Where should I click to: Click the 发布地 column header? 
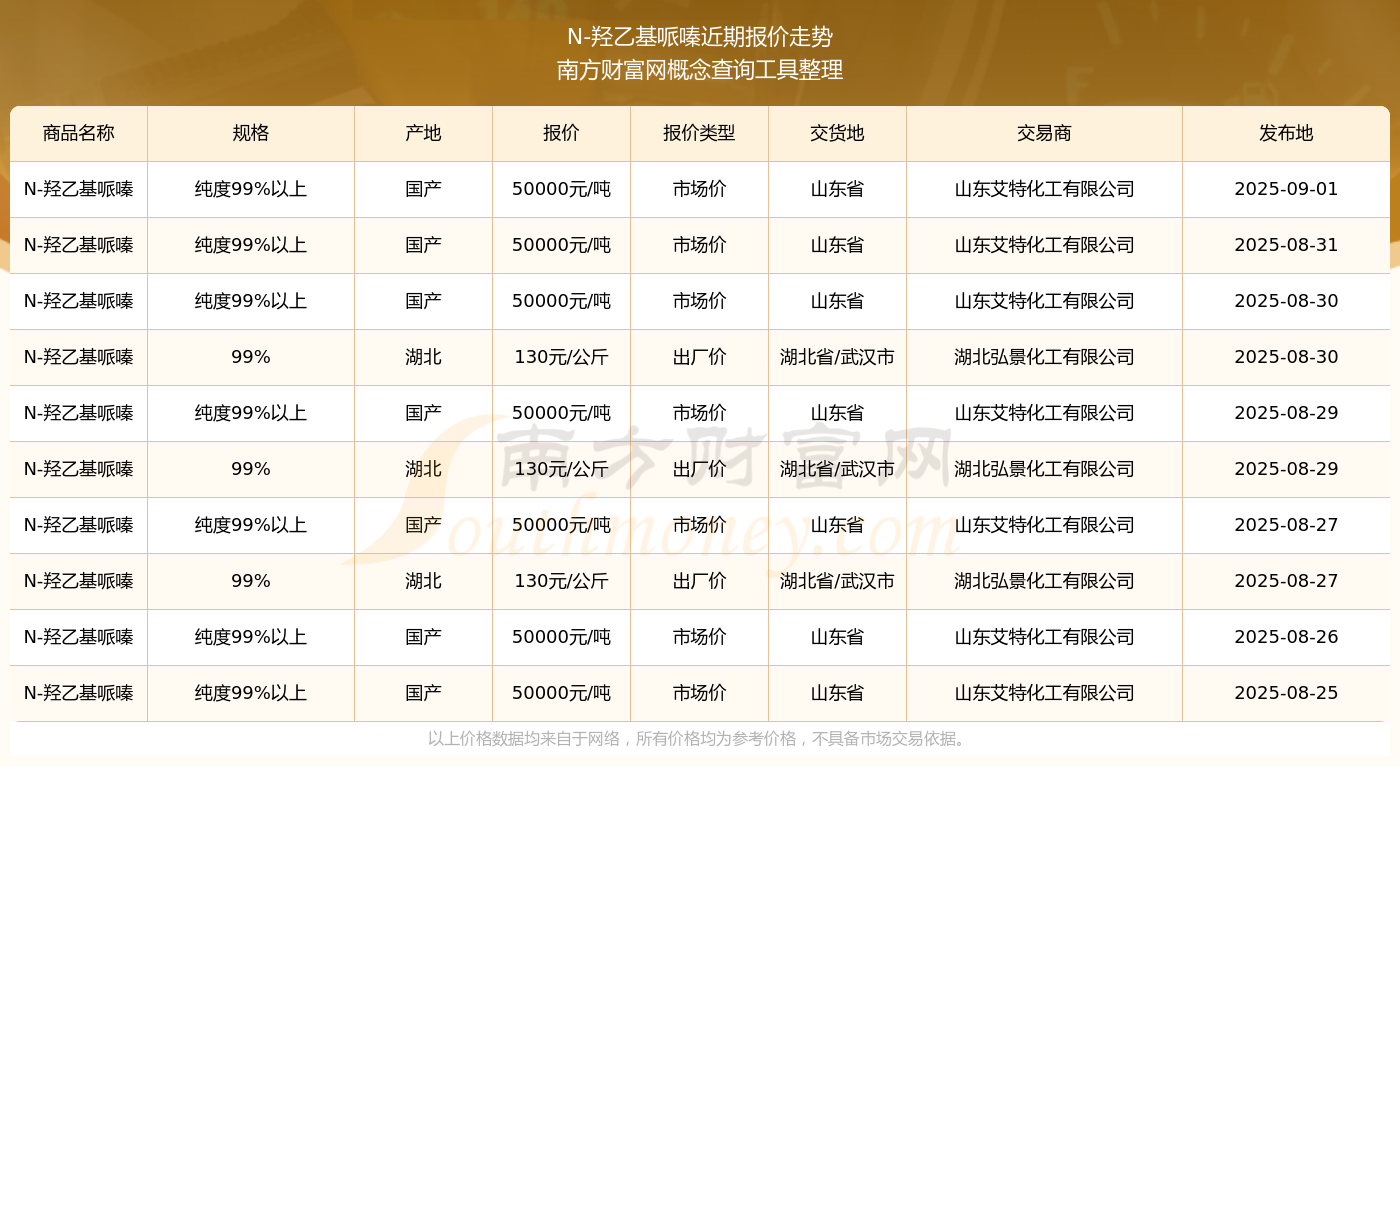click(1287, 133)
